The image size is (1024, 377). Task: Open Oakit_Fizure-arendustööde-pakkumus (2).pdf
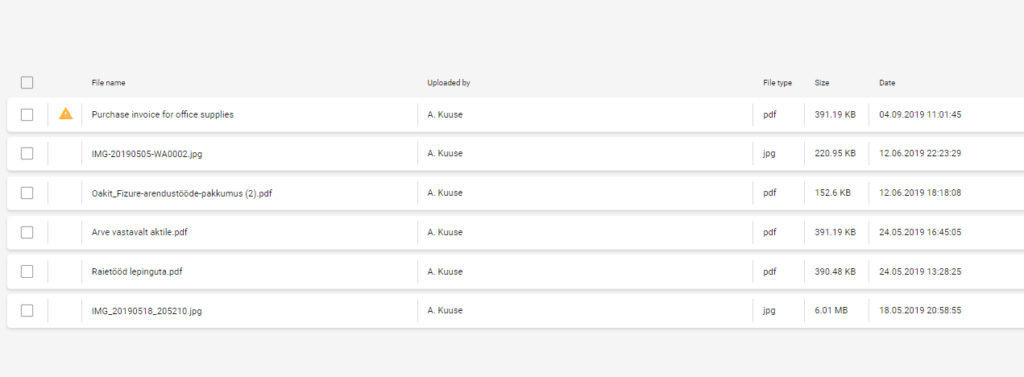click(182, 193)
